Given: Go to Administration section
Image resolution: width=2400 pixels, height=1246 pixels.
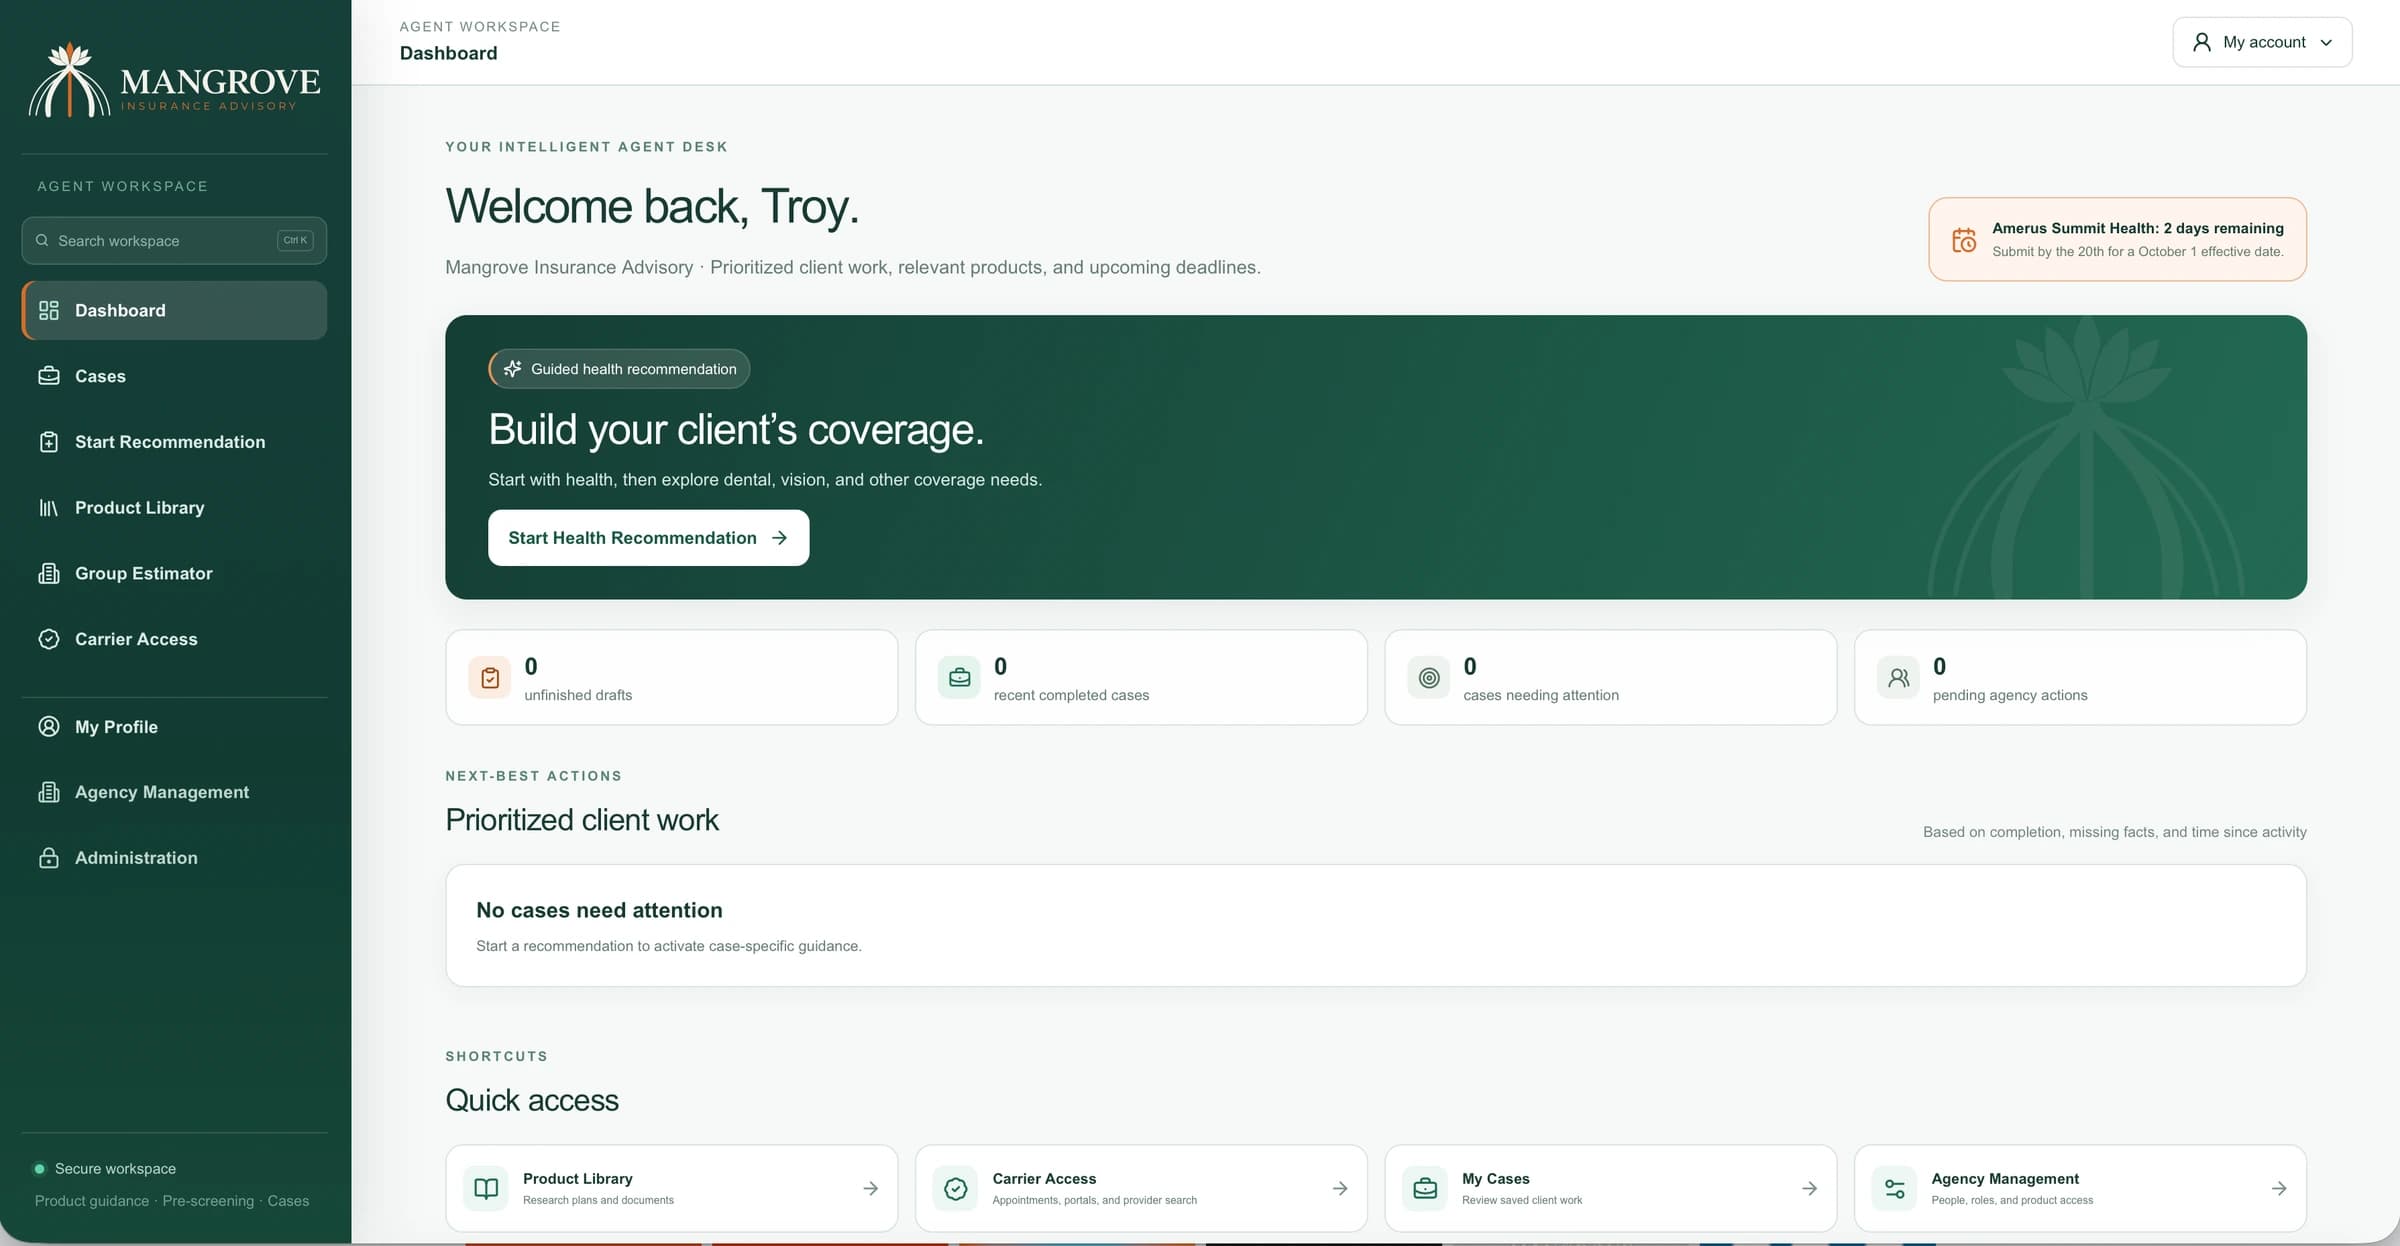Looking at the screenshot, I should [x=174, y=858].
